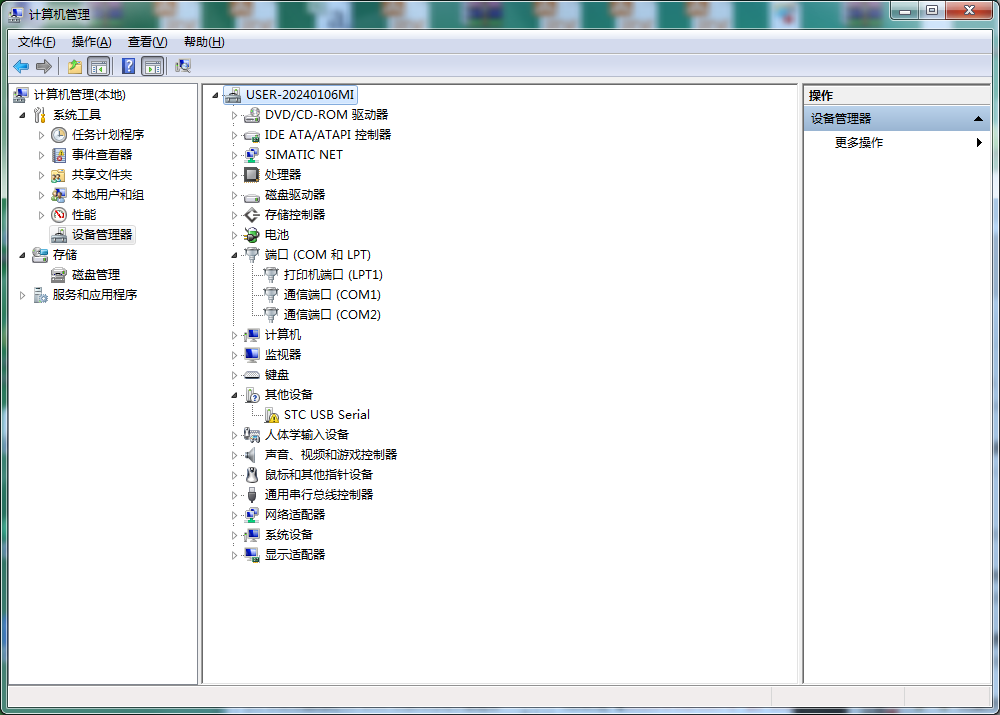The height and width of the screenshot is (715, 1000).
Task: Click the 显示适配器 icon
Action: coord(252,555)
